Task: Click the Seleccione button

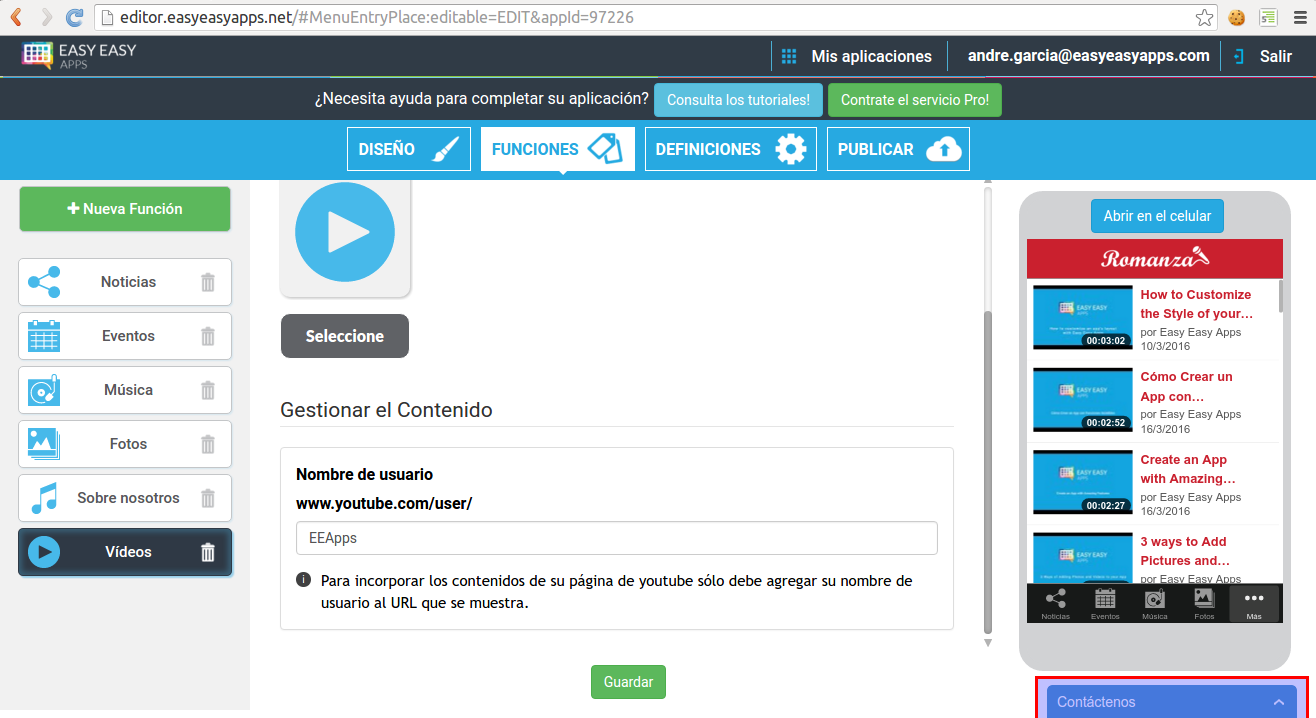Action: pyautogui.click(x=345, y=336)
